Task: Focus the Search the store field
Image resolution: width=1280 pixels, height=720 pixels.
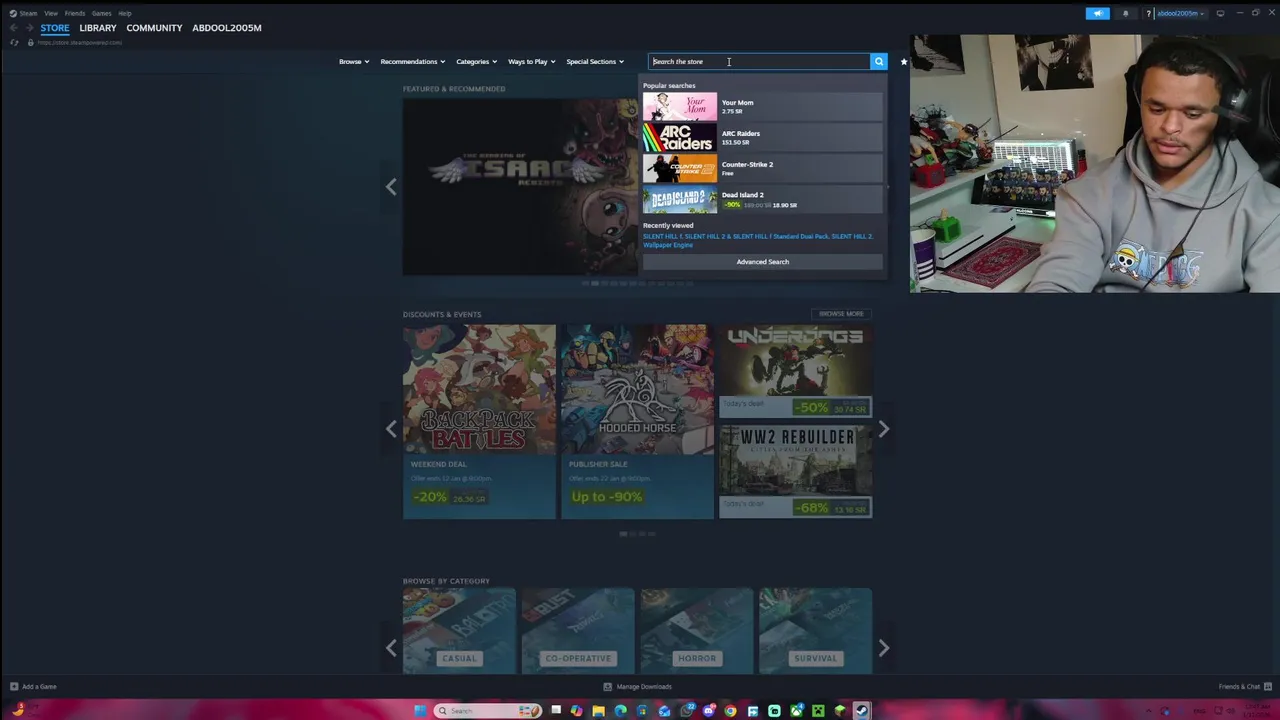Action: pos(759,62)
